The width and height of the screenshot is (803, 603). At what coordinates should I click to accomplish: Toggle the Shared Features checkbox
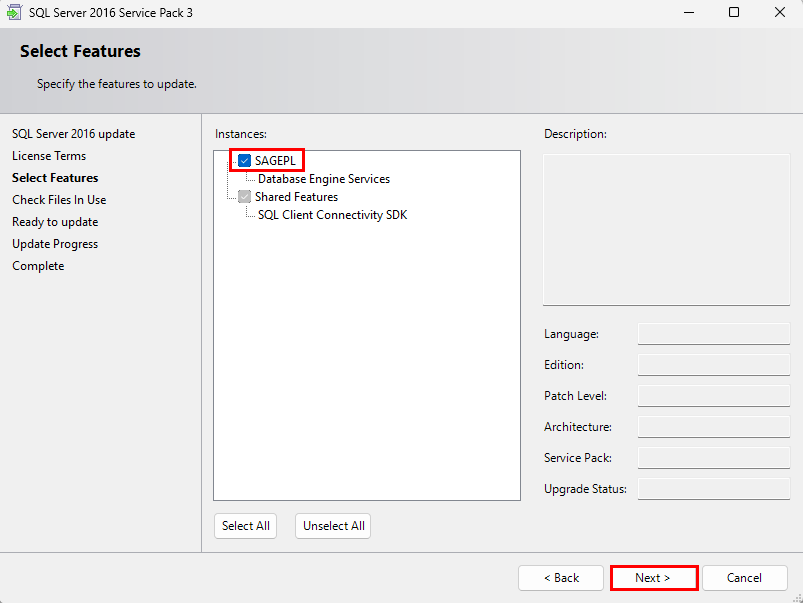coord(244,197)
